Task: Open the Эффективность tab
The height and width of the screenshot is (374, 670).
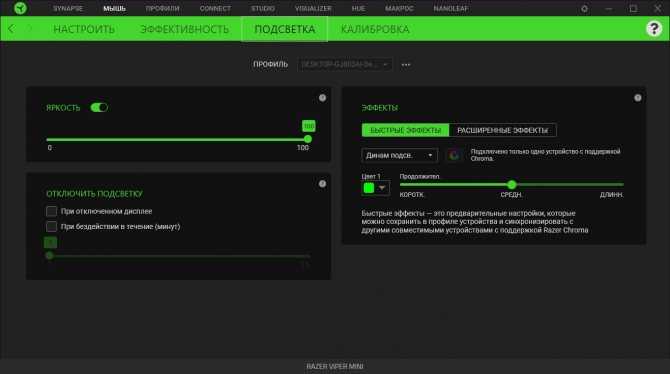Action: coord(185,29)
